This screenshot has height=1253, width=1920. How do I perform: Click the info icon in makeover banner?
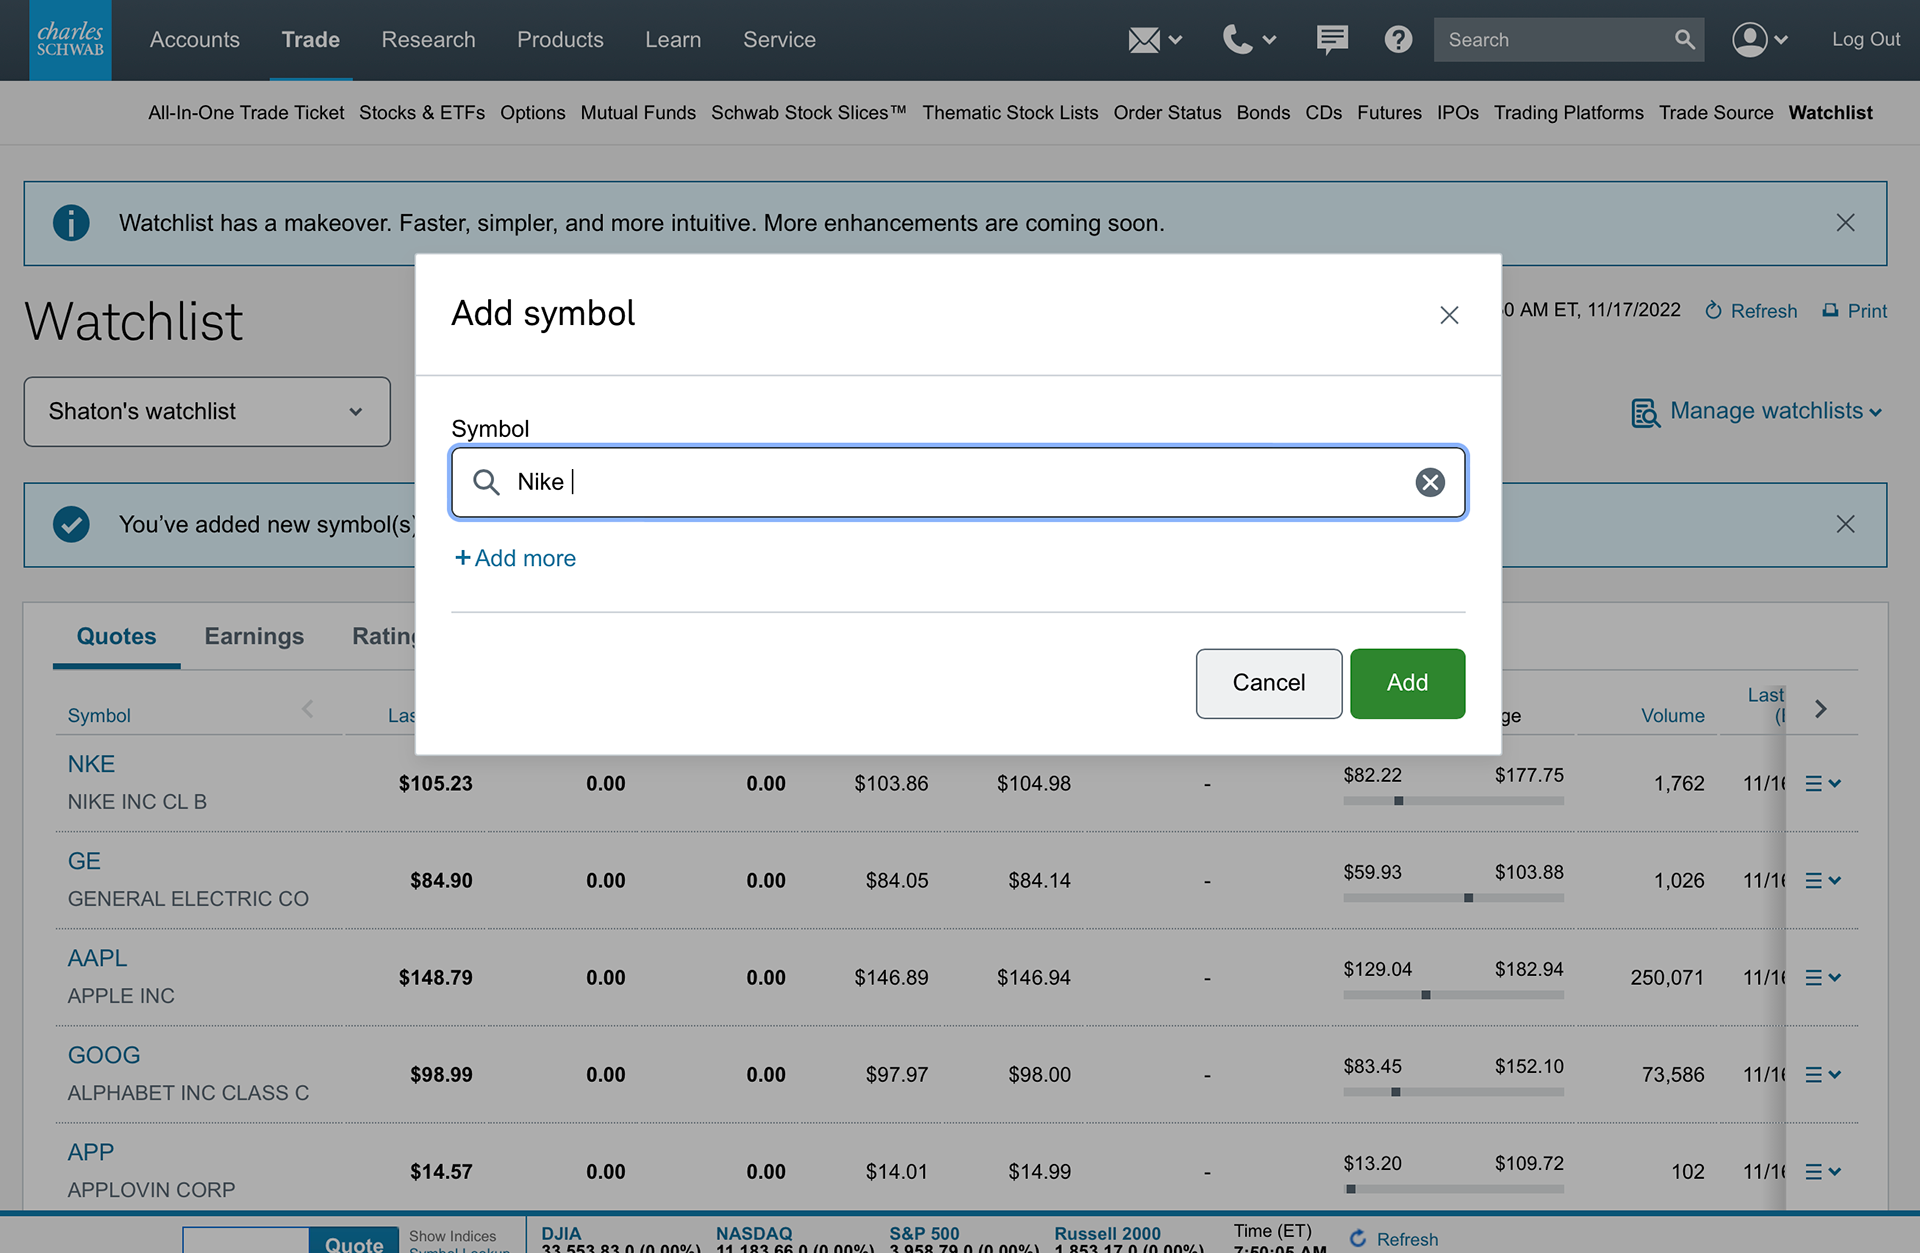coord(71,223)
